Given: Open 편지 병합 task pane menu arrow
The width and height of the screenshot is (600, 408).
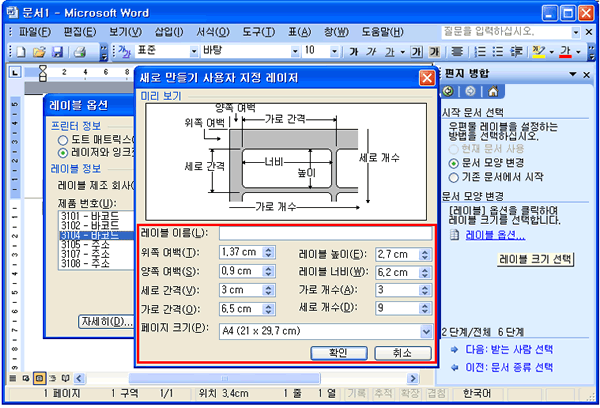Looking at the screenshot, I should coord(572,74).
